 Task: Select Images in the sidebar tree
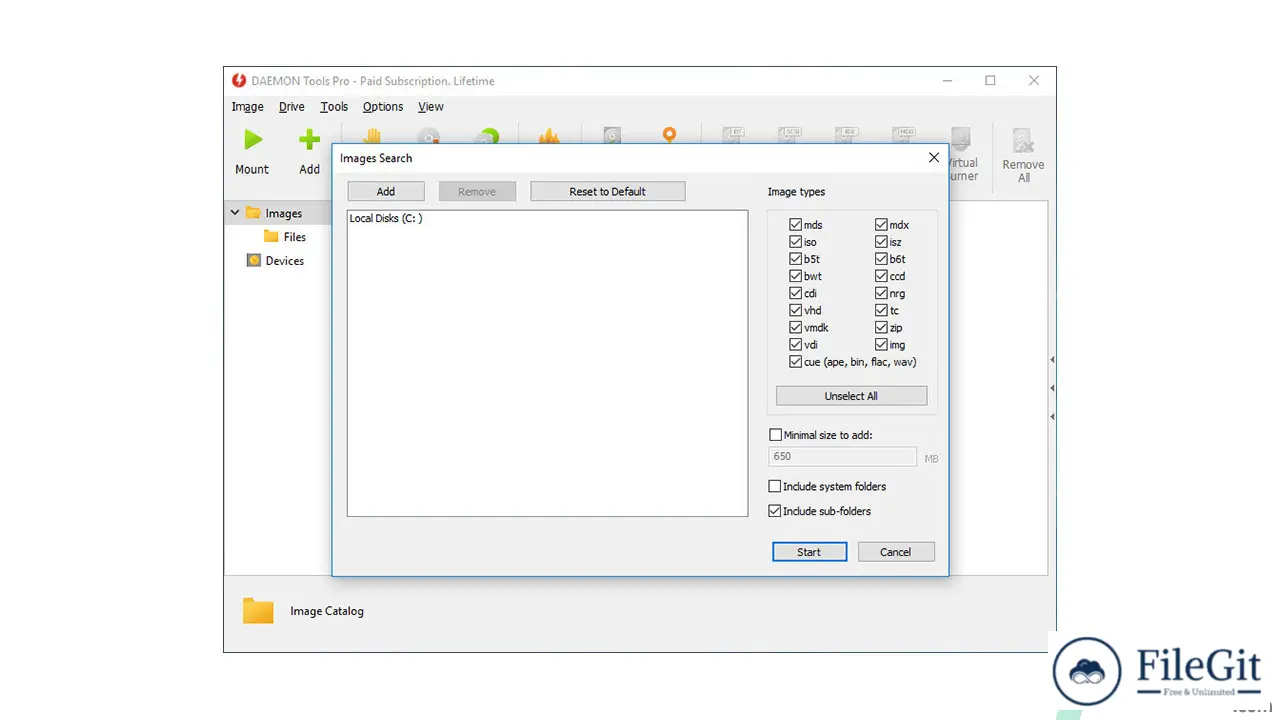pos(284,213)
